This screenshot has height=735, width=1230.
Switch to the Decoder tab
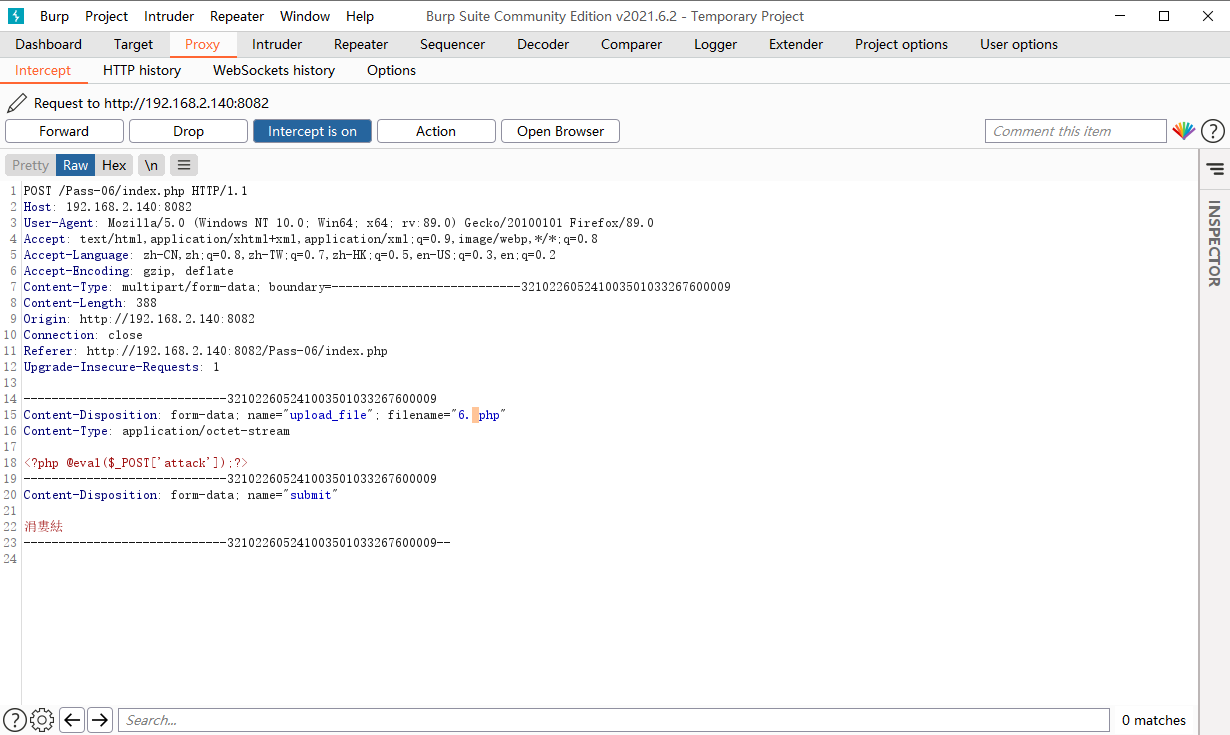coord(543,44)
